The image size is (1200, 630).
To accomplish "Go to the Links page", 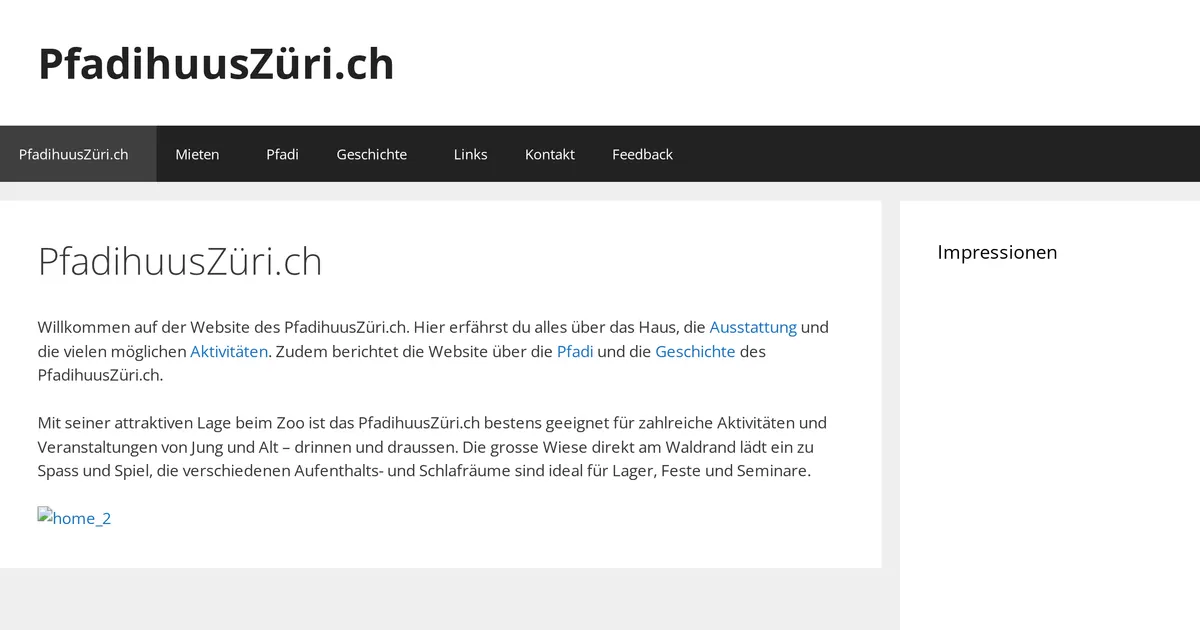I will (470, 154).
